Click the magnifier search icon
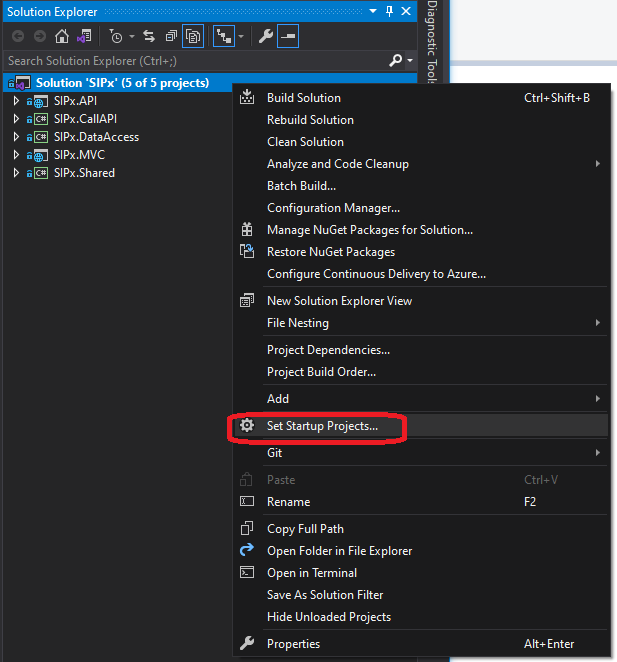This screenshot has height=662, width=617. pos(395,60)
